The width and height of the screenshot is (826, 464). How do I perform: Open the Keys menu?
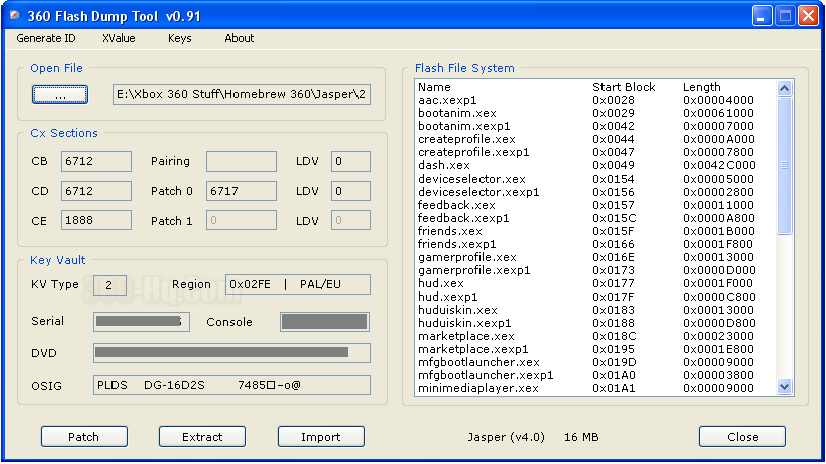[180, 38]
